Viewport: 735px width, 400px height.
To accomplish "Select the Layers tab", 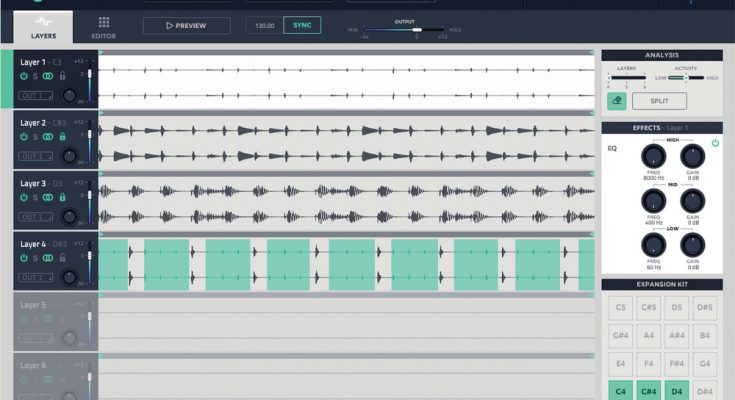I will 43,26.
